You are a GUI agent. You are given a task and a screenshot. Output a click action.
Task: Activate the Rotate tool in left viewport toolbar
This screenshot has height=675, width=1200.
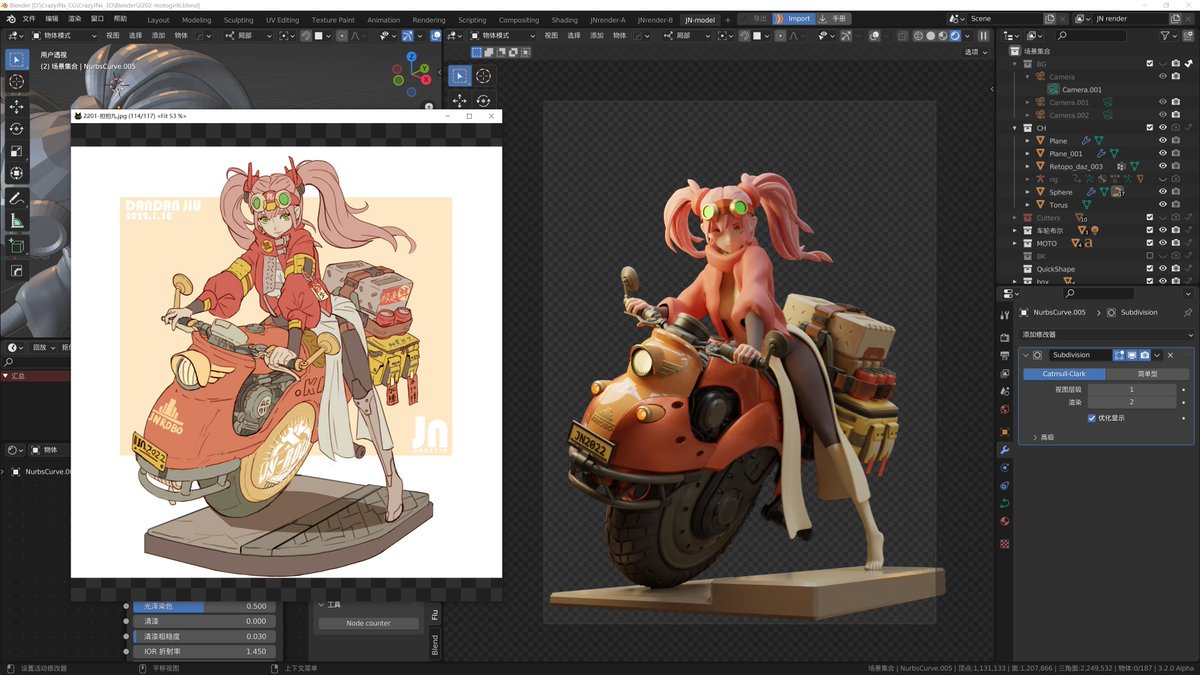tap(16, 129)
